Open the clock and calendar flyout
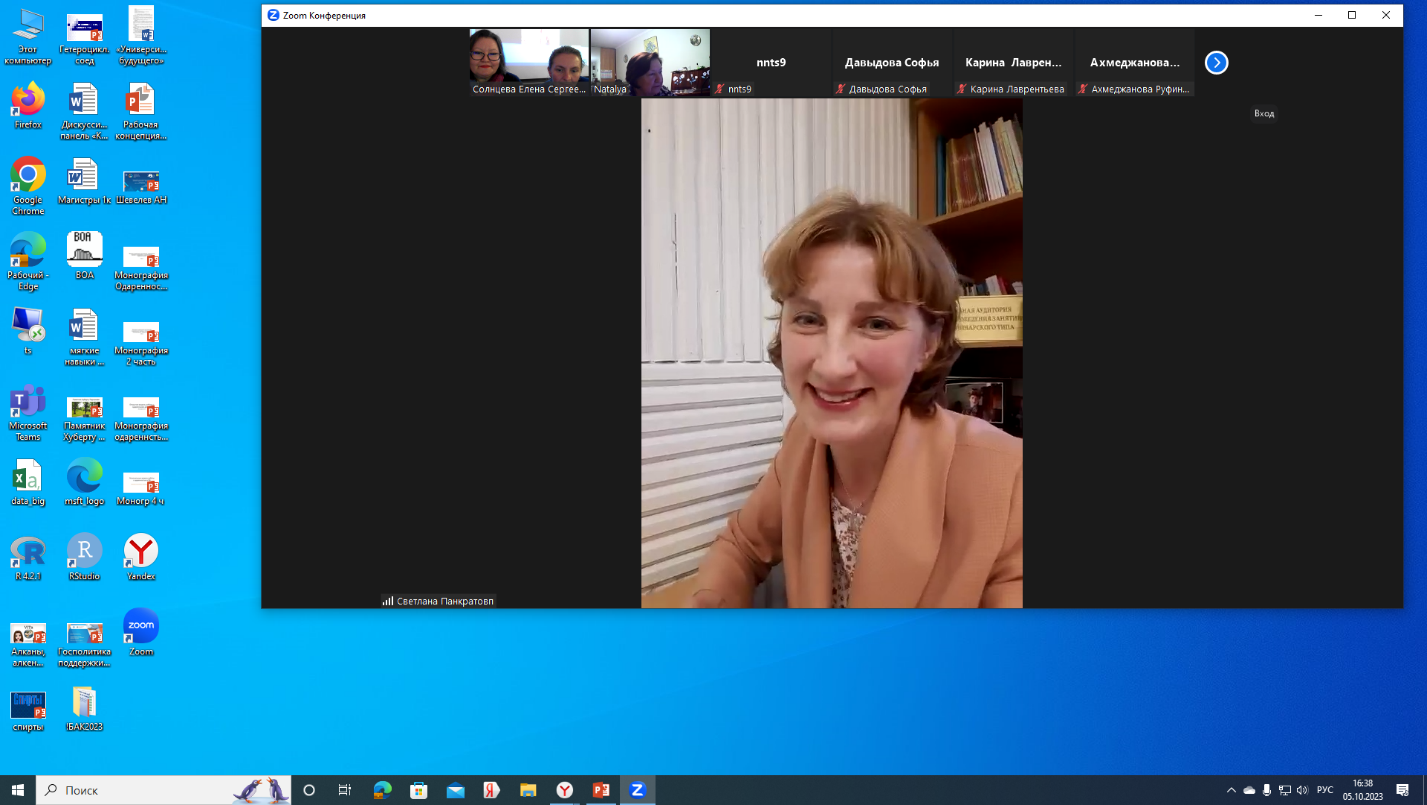1427x805 pixels. click(x=1362, y=790)
